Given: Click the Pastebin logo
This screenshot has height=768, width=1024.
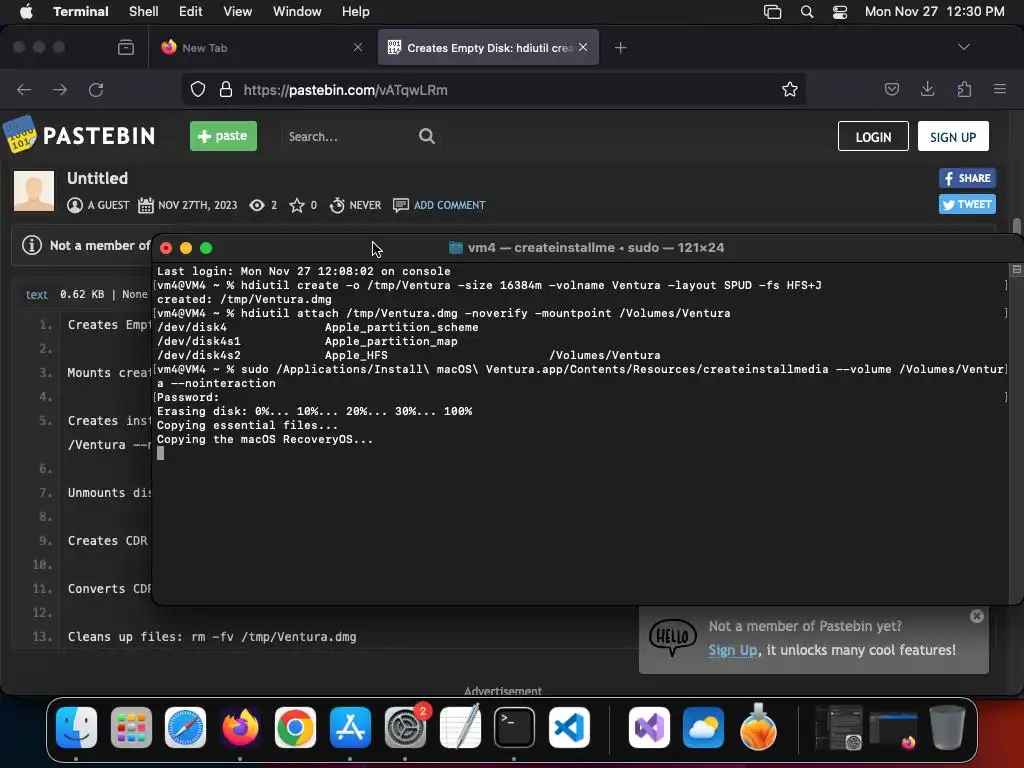Looking at the screenshot, I should pyautogui.click(x=79, y=135).
